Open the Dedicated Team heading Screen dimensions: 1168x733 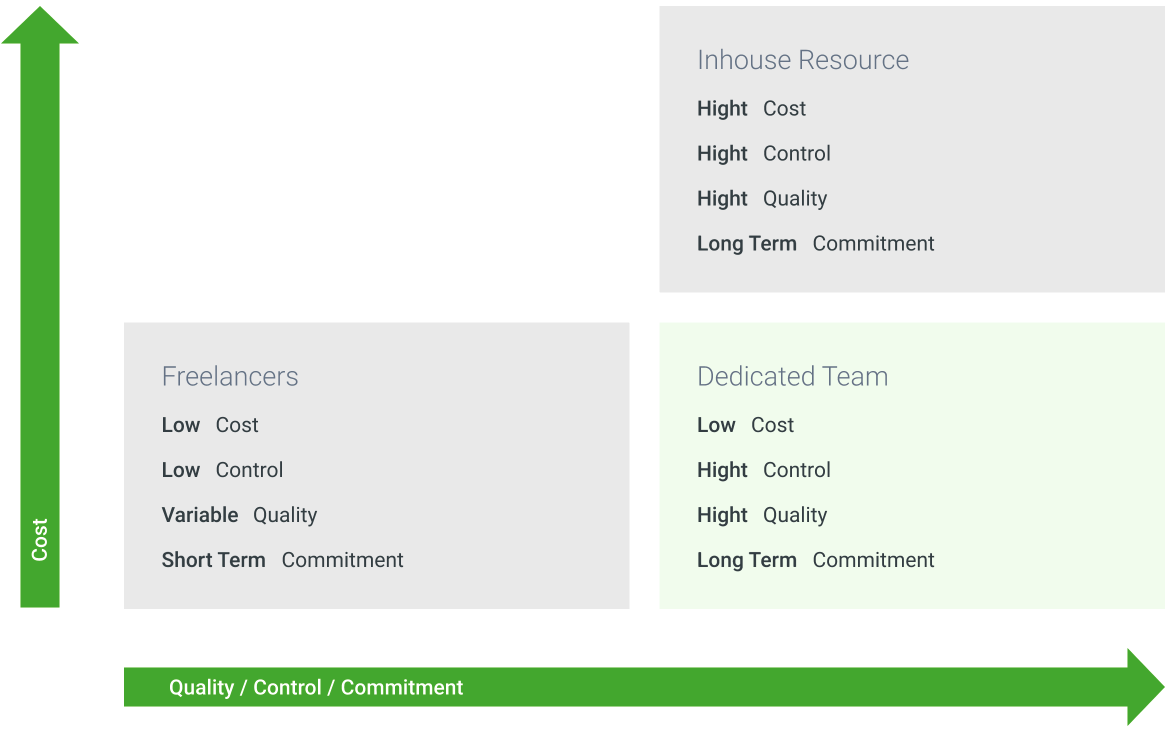[793, 376]
